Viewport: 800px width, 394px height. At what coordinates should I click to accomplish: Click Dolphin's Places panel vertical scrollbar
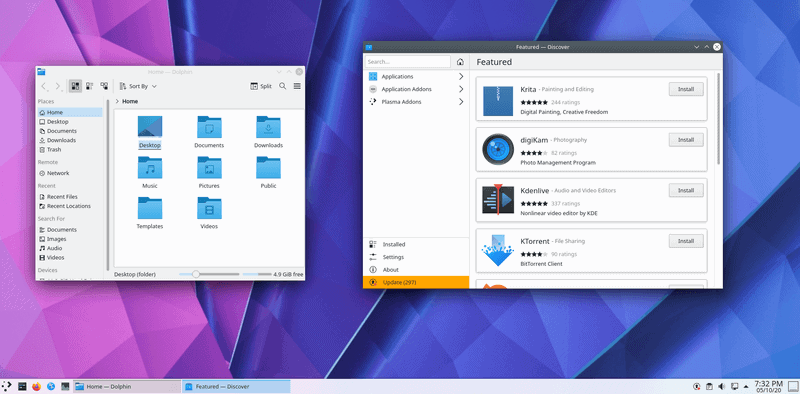[108, 184]
